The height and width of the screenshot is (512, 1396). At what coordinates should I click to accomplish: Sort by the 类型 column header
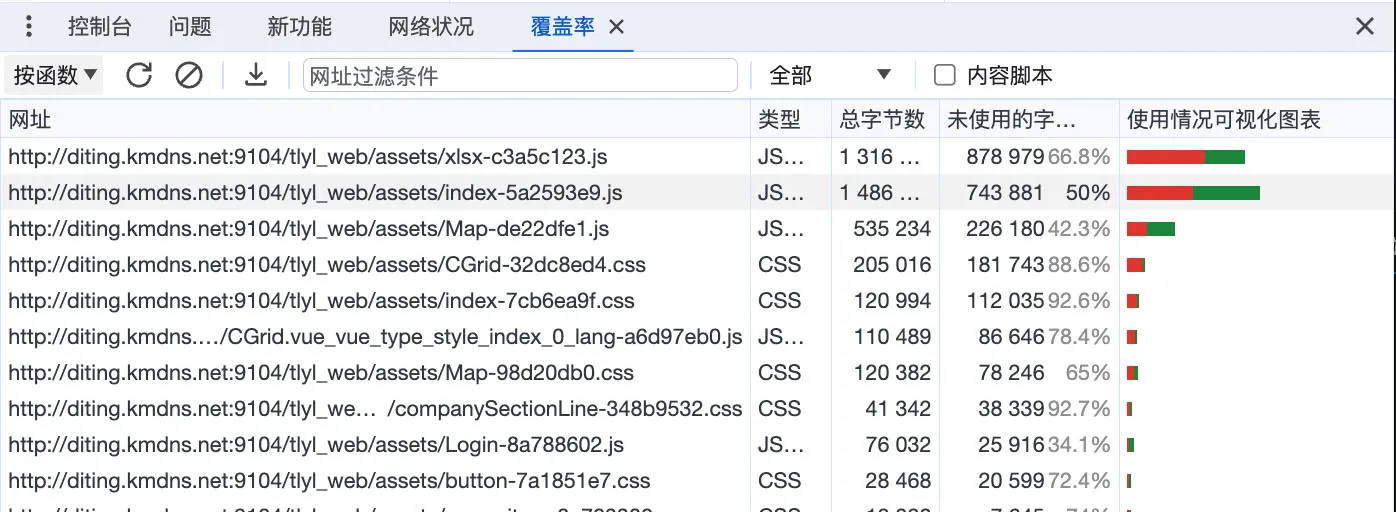pyautogui.click(x=780, y=120)
